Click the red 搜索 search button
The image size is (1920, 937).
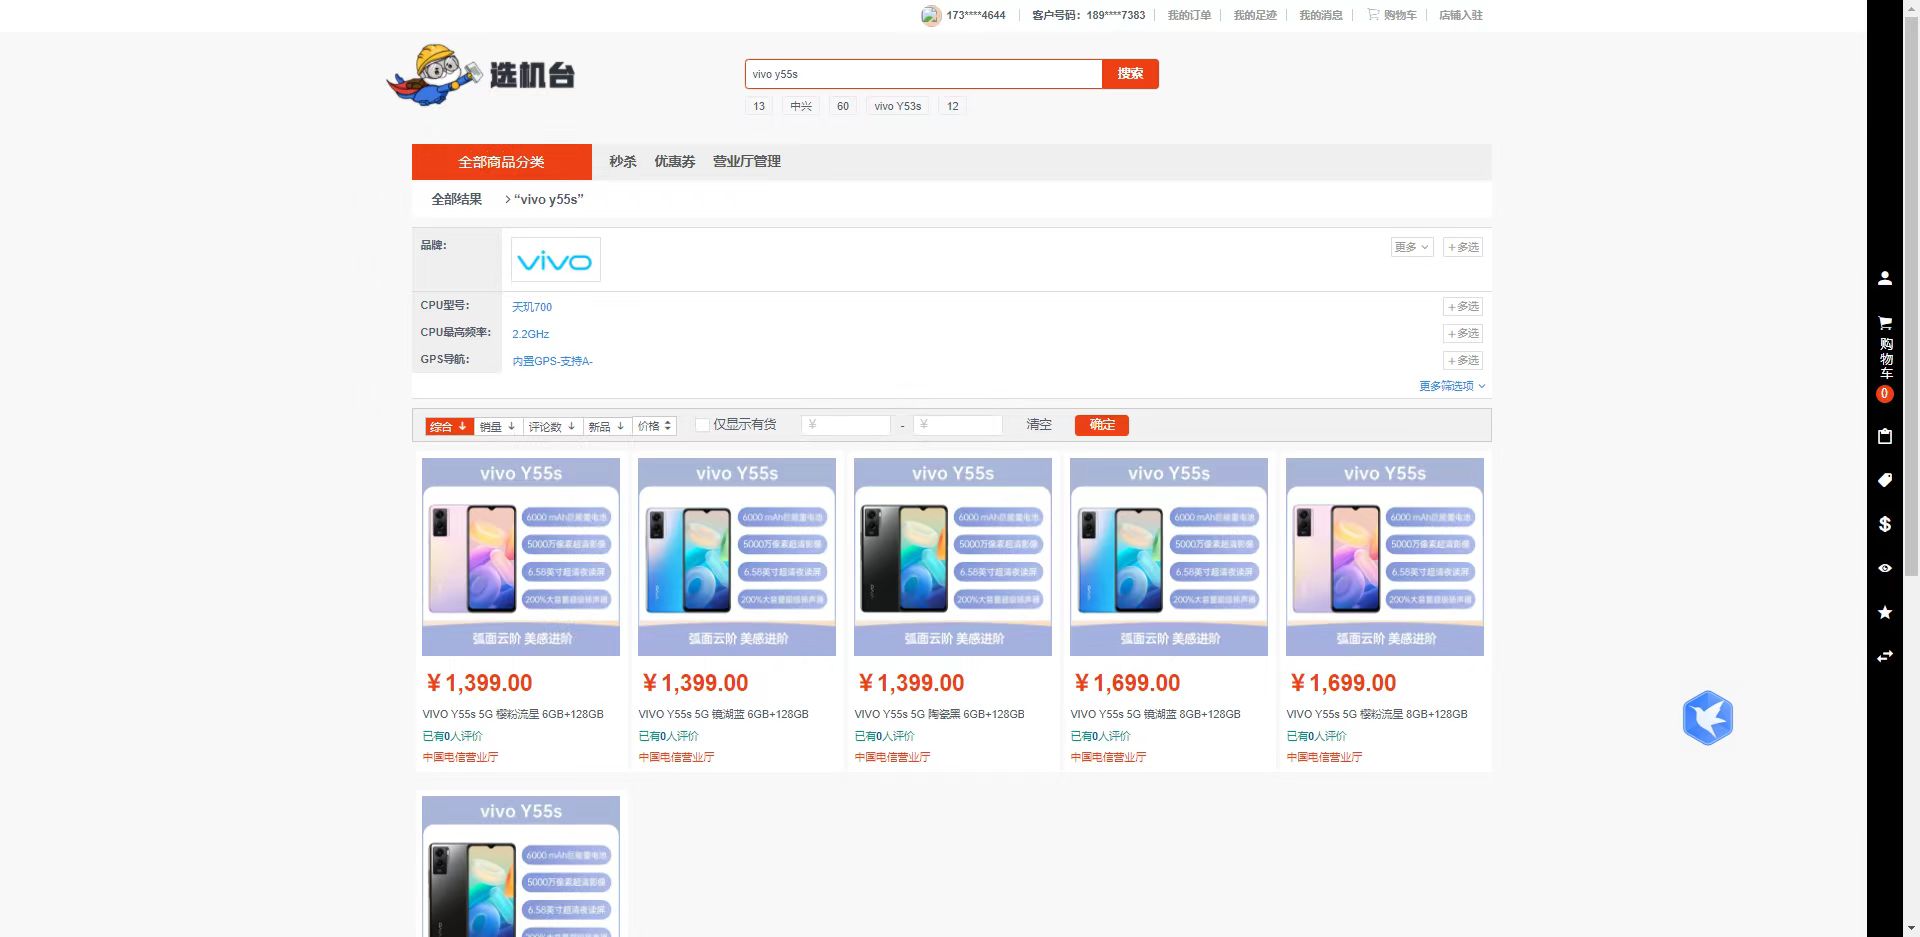pos(1131,74)
